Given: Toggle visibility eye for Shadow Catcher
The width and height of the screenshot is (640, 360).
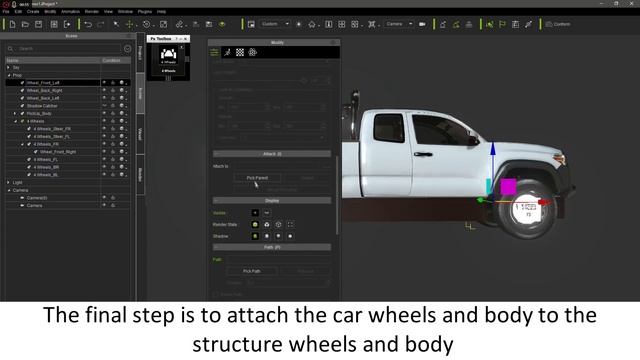Looking at the screenshot, I should (x=104, y=106).
